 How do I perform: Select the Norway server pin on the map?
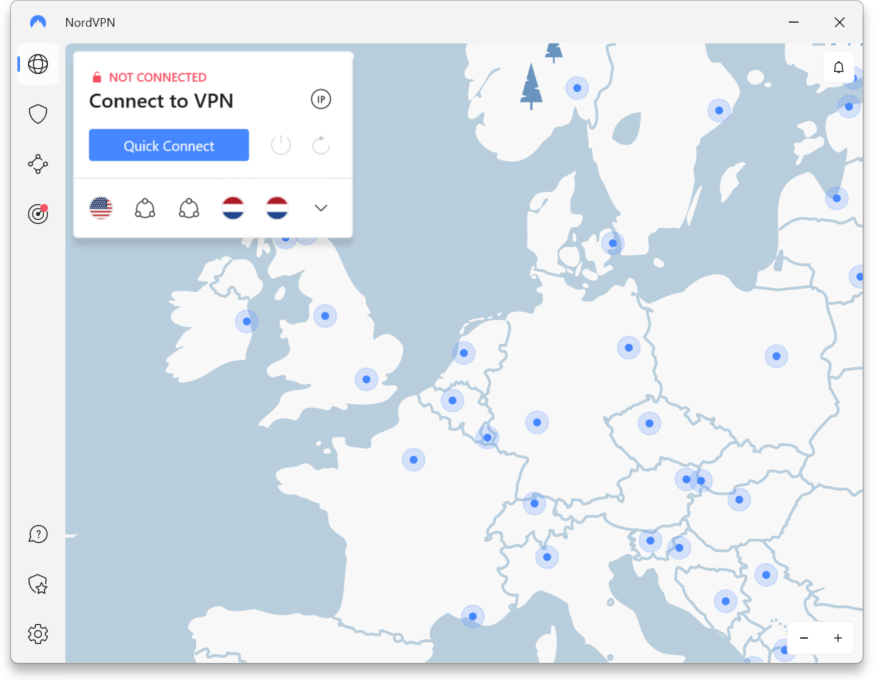coord(577,88)
